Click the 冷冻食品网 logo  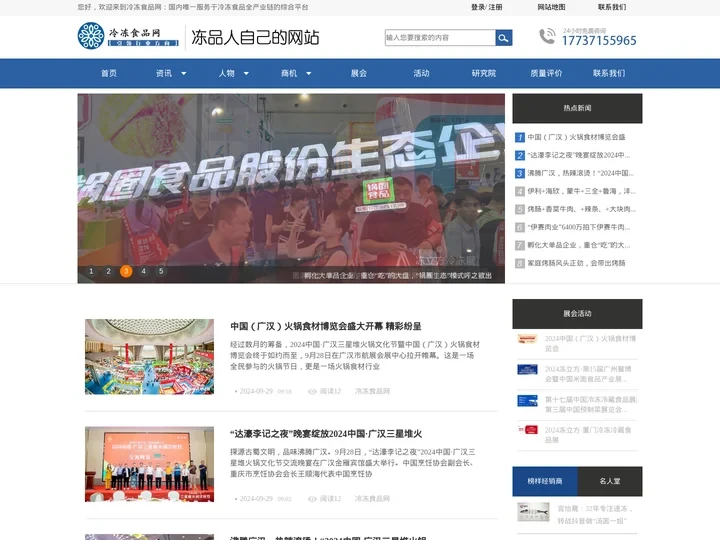point(128,36)
